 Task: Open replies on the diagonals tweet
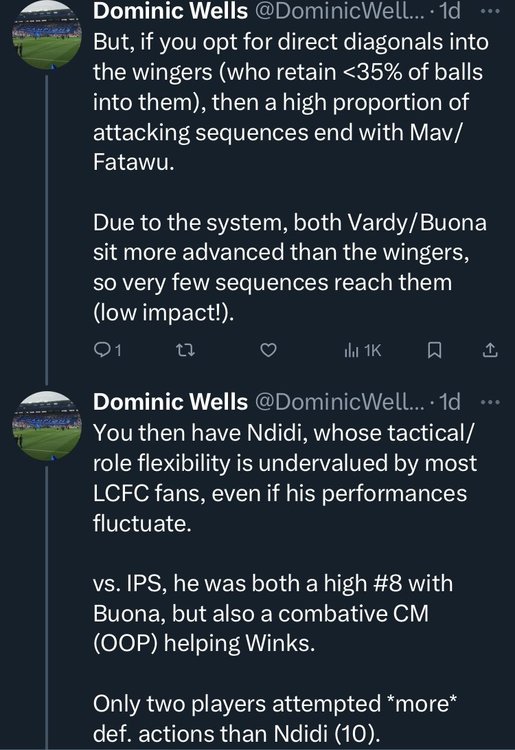101,351
